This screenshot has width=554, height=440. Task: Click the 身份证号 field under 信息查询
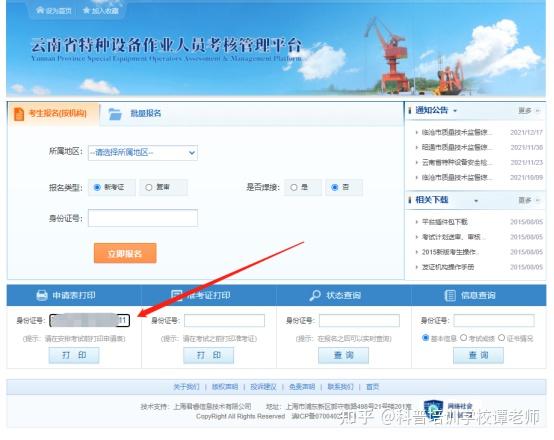[494, 321]
